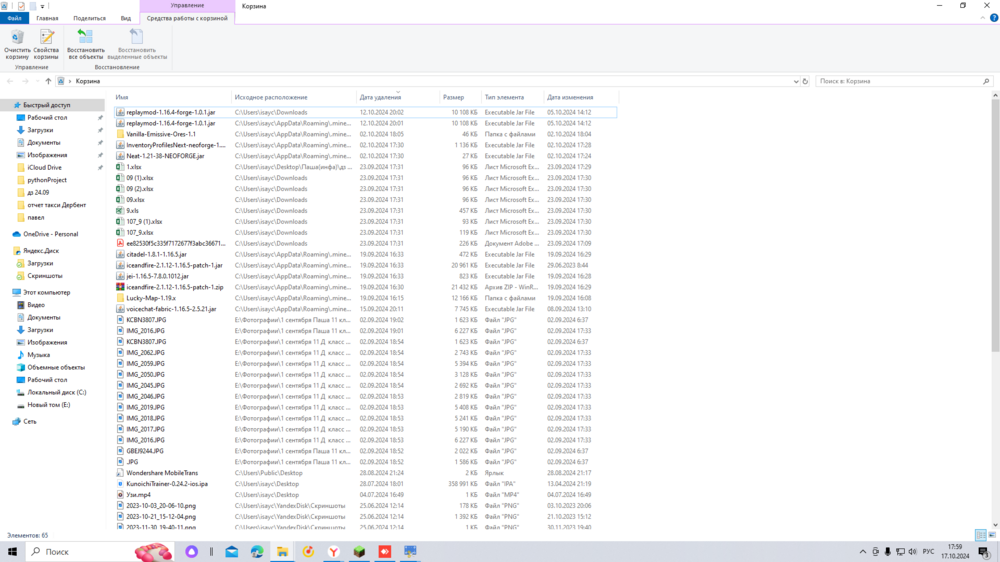Click the File Explorer taskbar icon
This screenshot has width=1000, height=562.
[x=283, y=552]
